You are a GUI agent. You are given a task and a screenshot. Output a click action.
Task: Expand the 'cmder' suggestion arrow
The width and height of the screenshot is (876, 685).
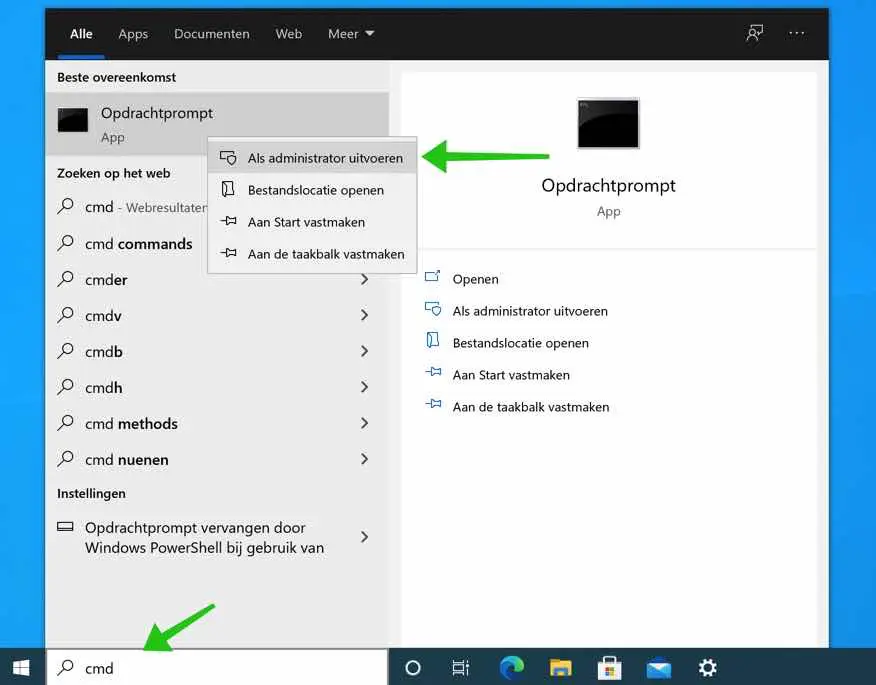pos(364,279)
